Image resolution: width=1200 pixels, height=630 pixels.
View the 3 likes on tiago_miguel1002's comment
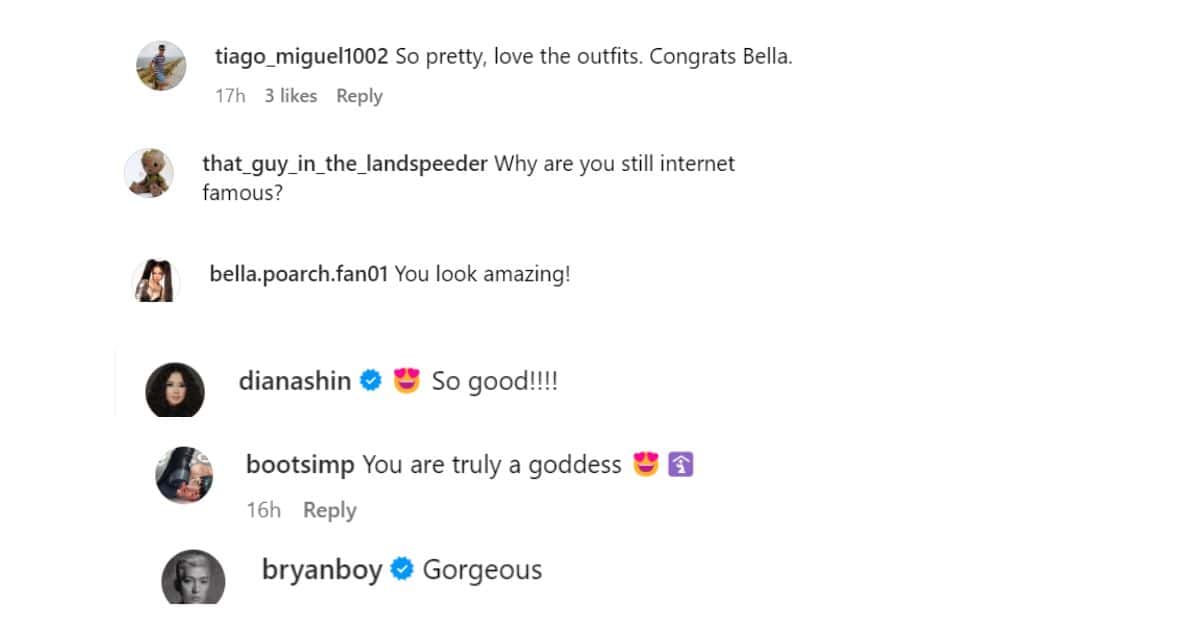[x=290, y=96]
